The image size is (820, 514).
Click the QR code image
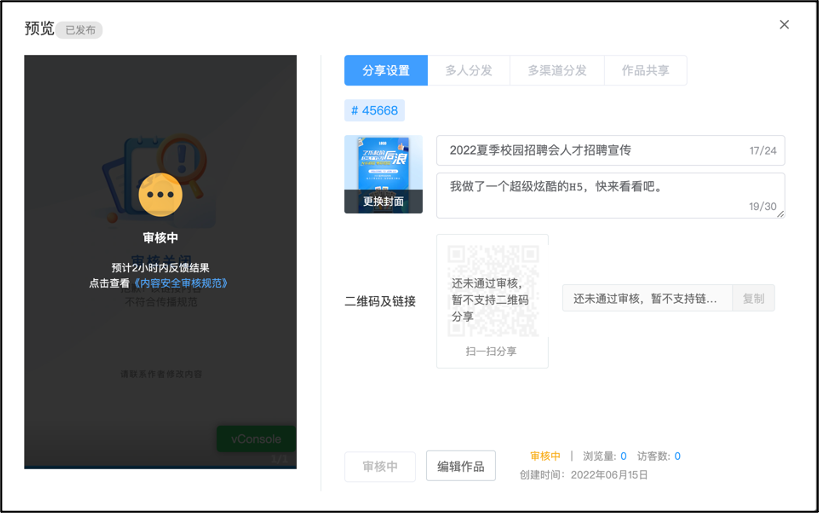click(492, 290)
